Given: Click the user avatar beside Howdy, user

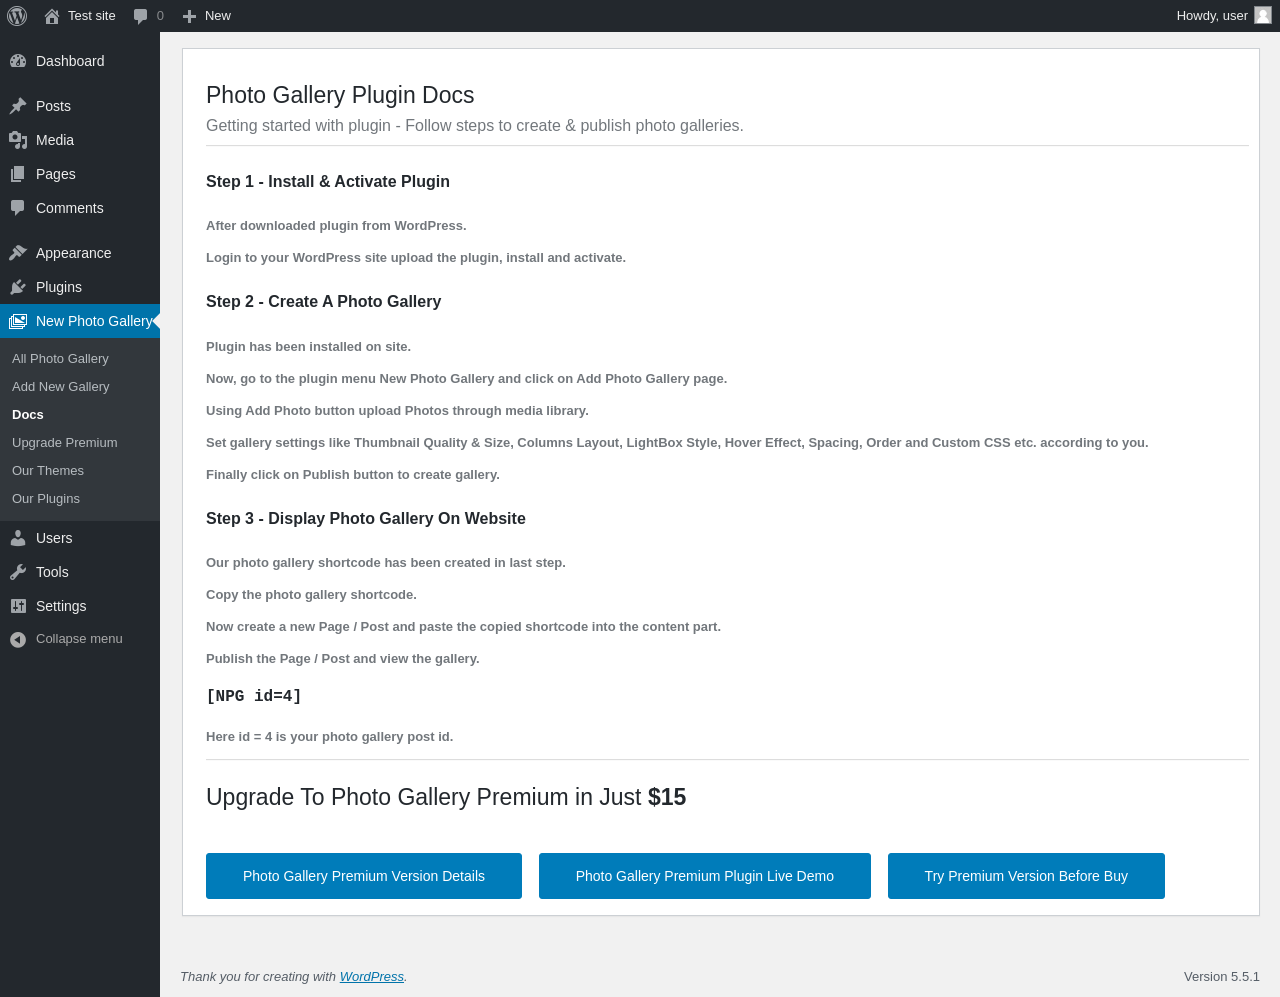Looking at the screenshot, I should 1263,15.
